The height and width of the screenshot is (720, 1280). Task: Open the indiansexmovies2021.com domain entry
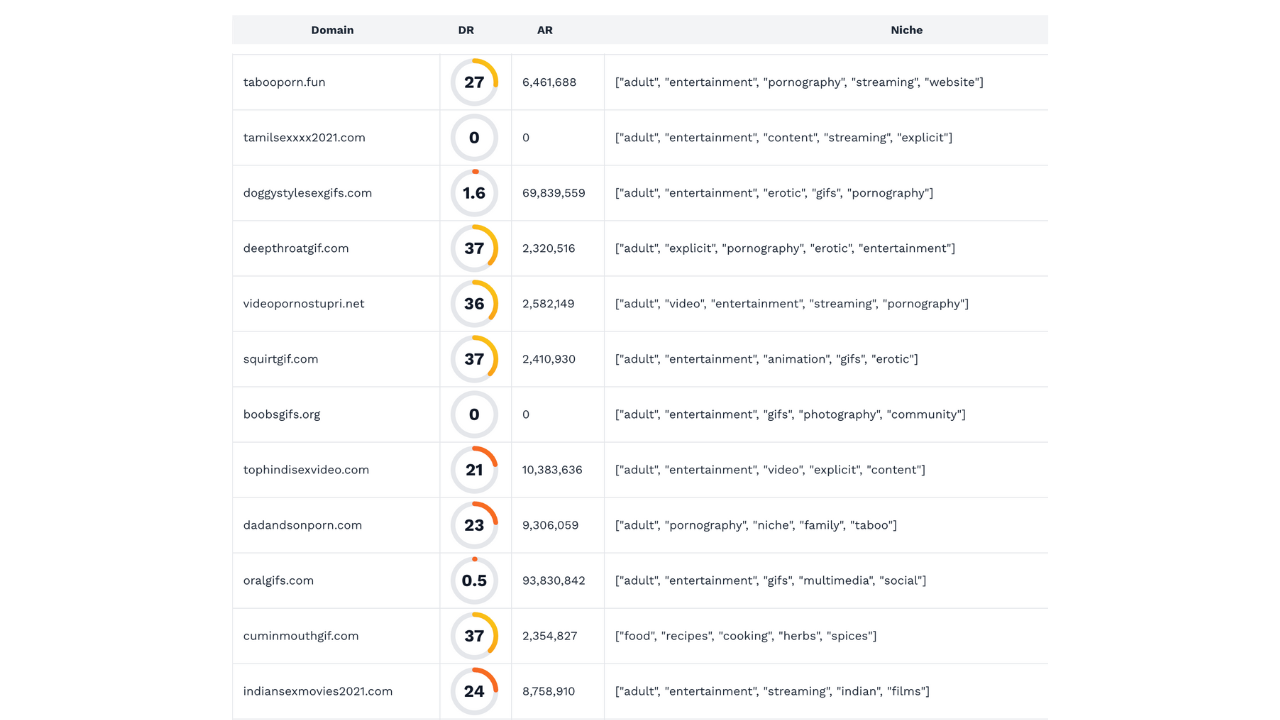tap(318, 691)
